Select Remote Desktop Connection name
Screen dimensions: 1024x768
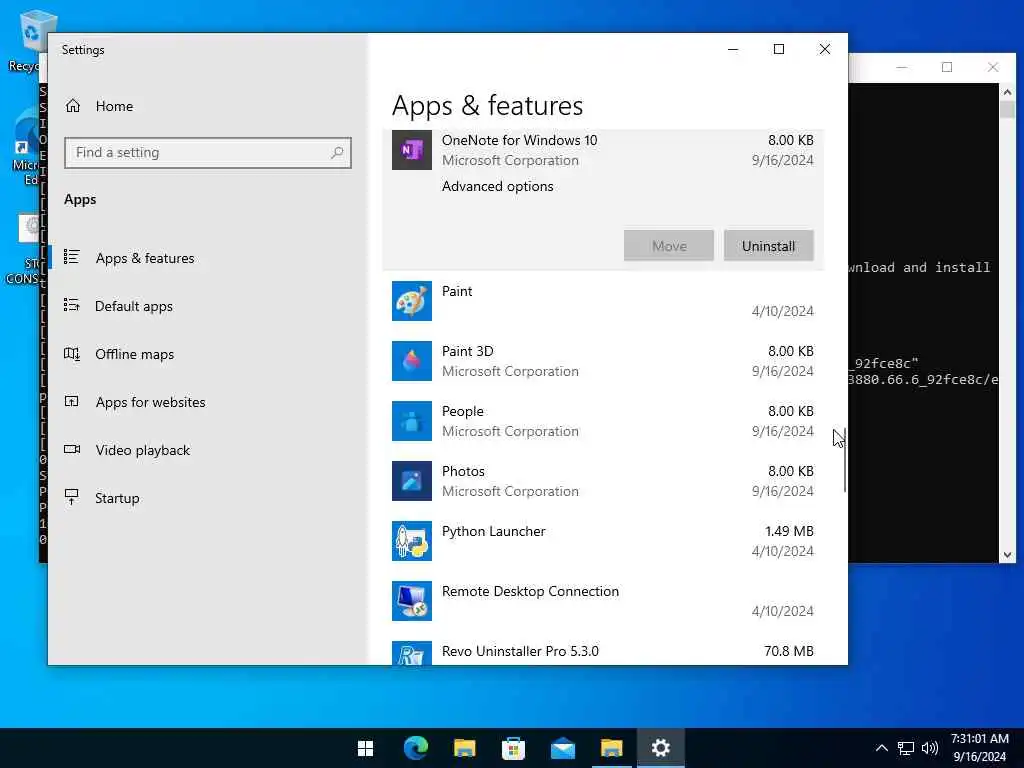tap(530, 591)
